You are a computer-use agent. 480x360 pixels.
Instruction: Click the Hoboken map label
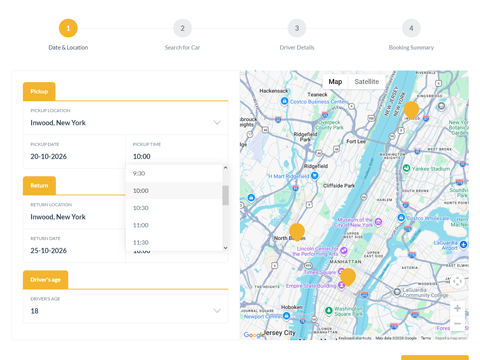292,307
